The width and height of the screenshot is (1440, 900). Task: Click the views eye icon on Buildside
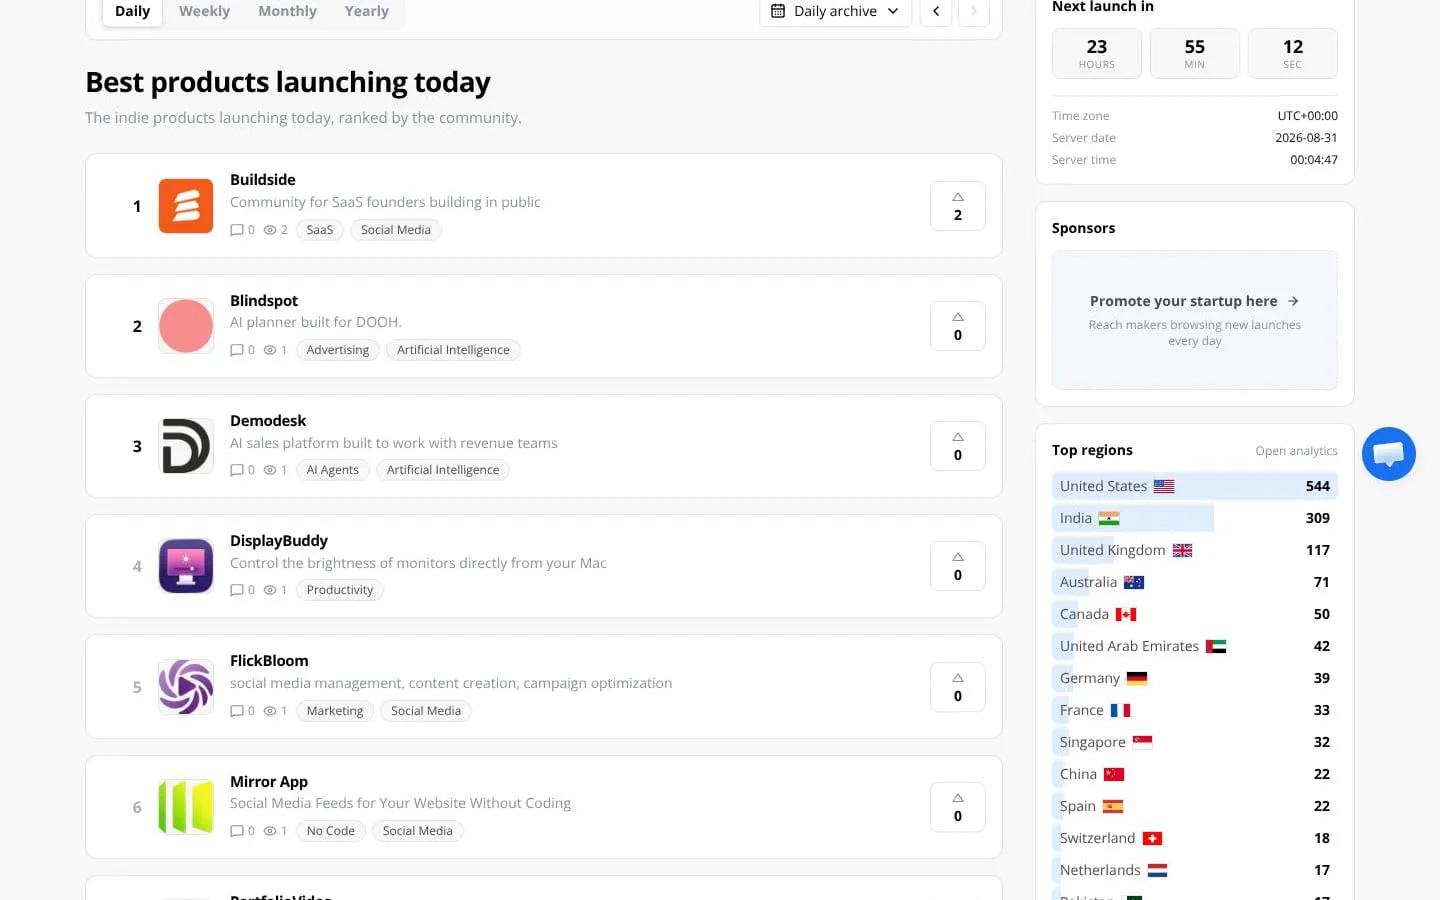[x=270, y=230]
